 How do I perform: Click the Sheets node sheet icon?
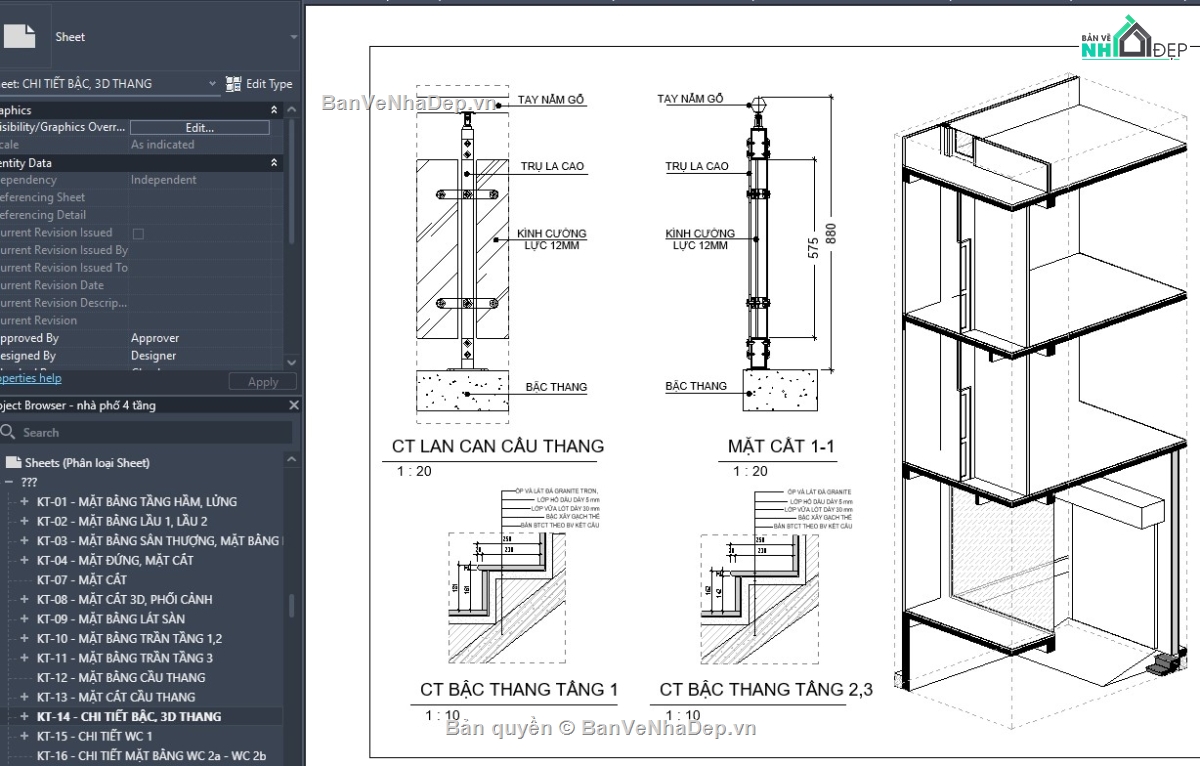[x=13, y=463]
